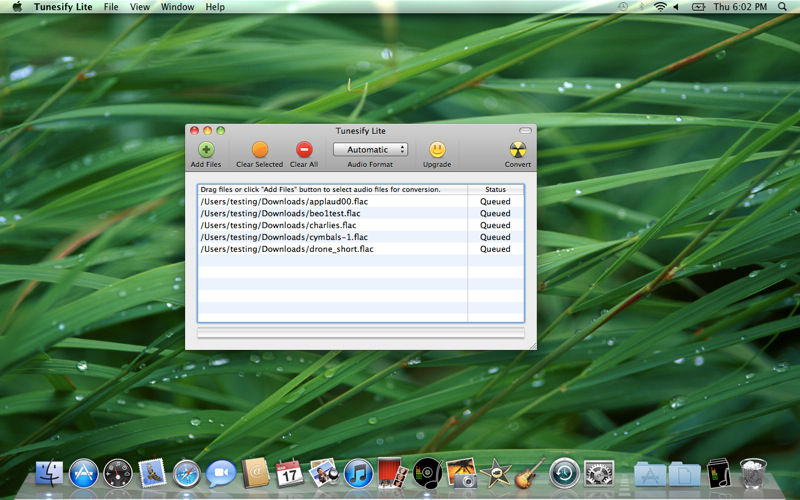Open iChat from the dock
Image resolution: width=800 pixels, height=500 pixels.
coord(221,473)
